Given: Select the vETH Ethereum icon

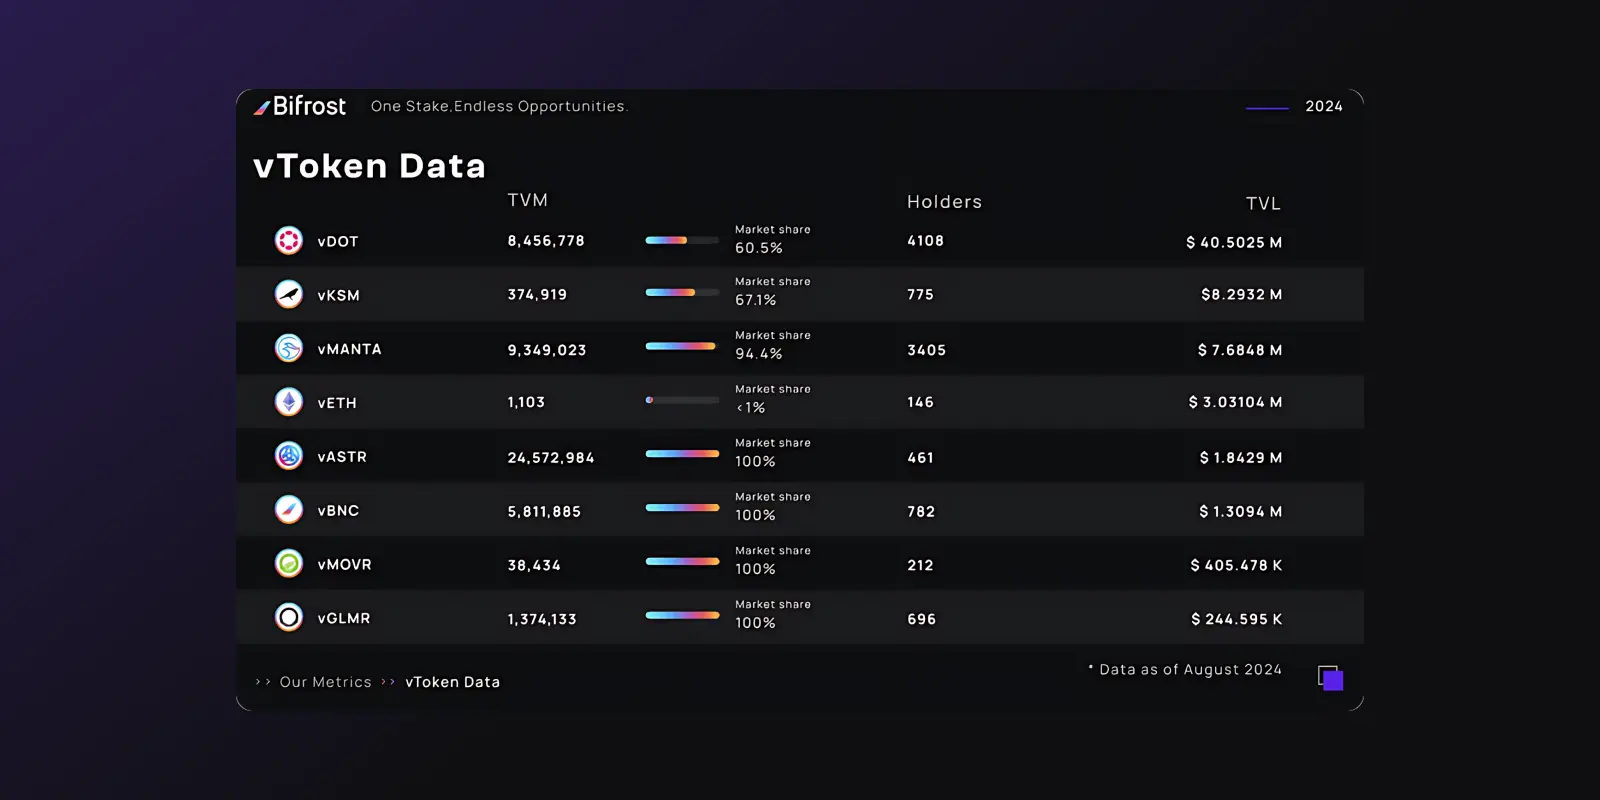Looking at the screenshot, I should (289, 402).
